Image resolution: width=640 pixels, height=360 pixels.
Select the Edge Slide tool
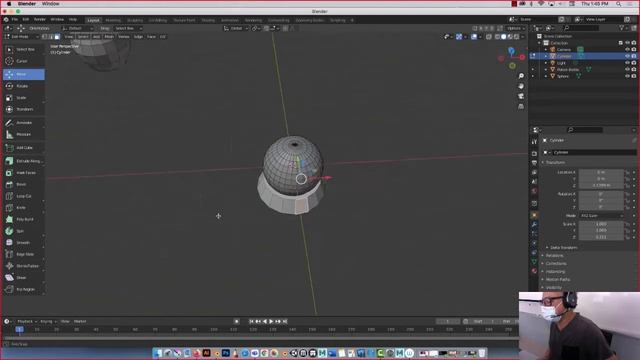click(24, 254)
